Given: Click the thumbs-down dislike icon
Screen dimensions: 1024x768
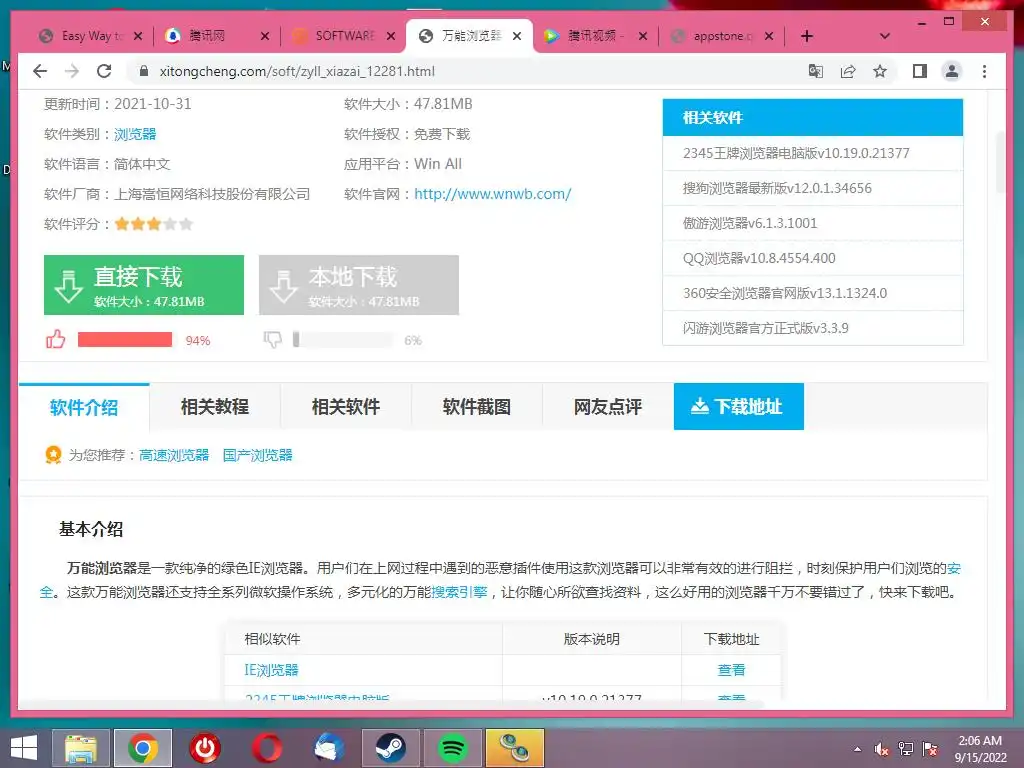Looking at the screenshot, I should [272, 339].
